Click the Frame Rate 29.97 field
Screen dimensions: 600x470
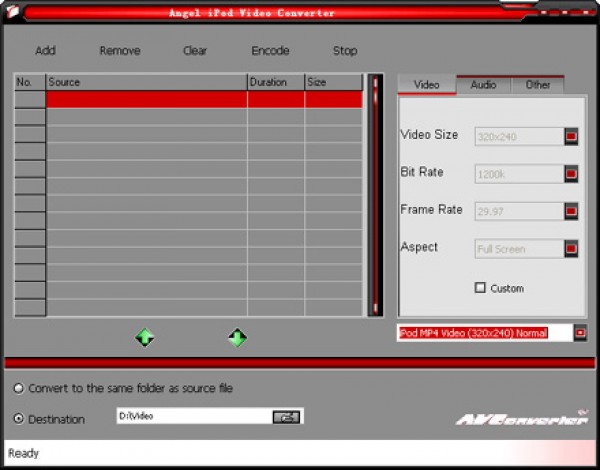(519, 211)
